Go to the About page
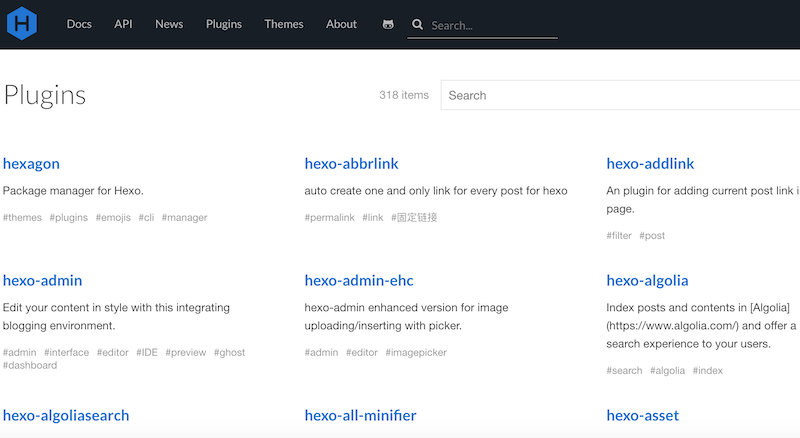800x438 pixels. coord(341,24)
